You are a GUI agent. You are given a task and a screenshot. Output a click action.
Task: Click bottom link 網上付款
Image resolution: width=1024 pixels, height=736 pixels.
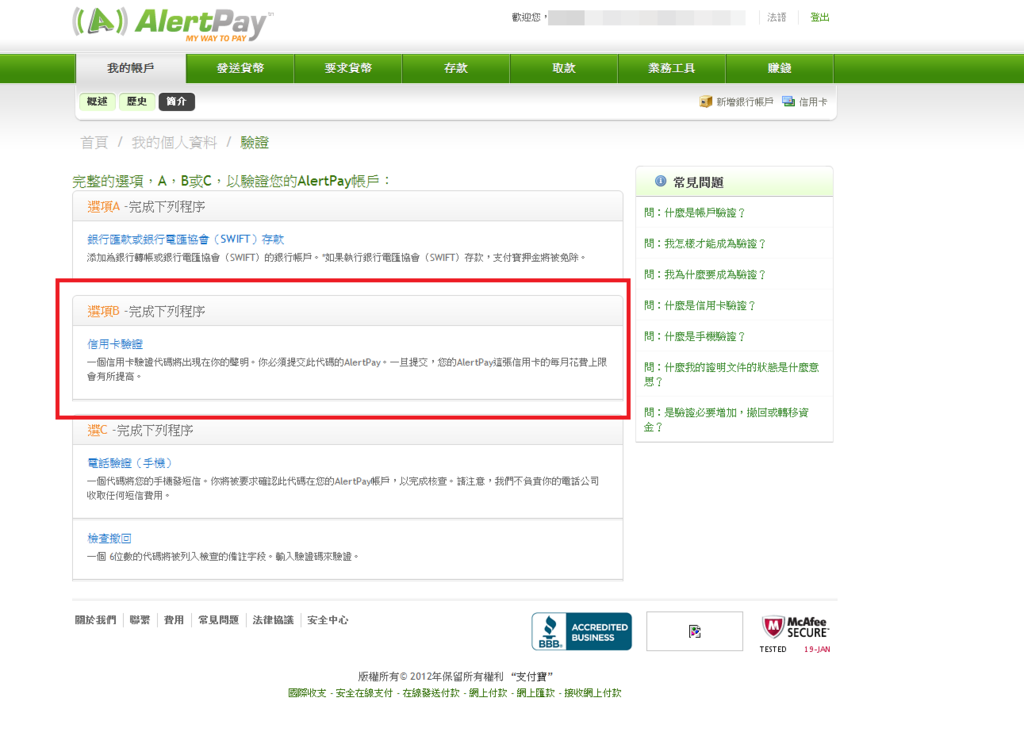[x=488, y=693]
